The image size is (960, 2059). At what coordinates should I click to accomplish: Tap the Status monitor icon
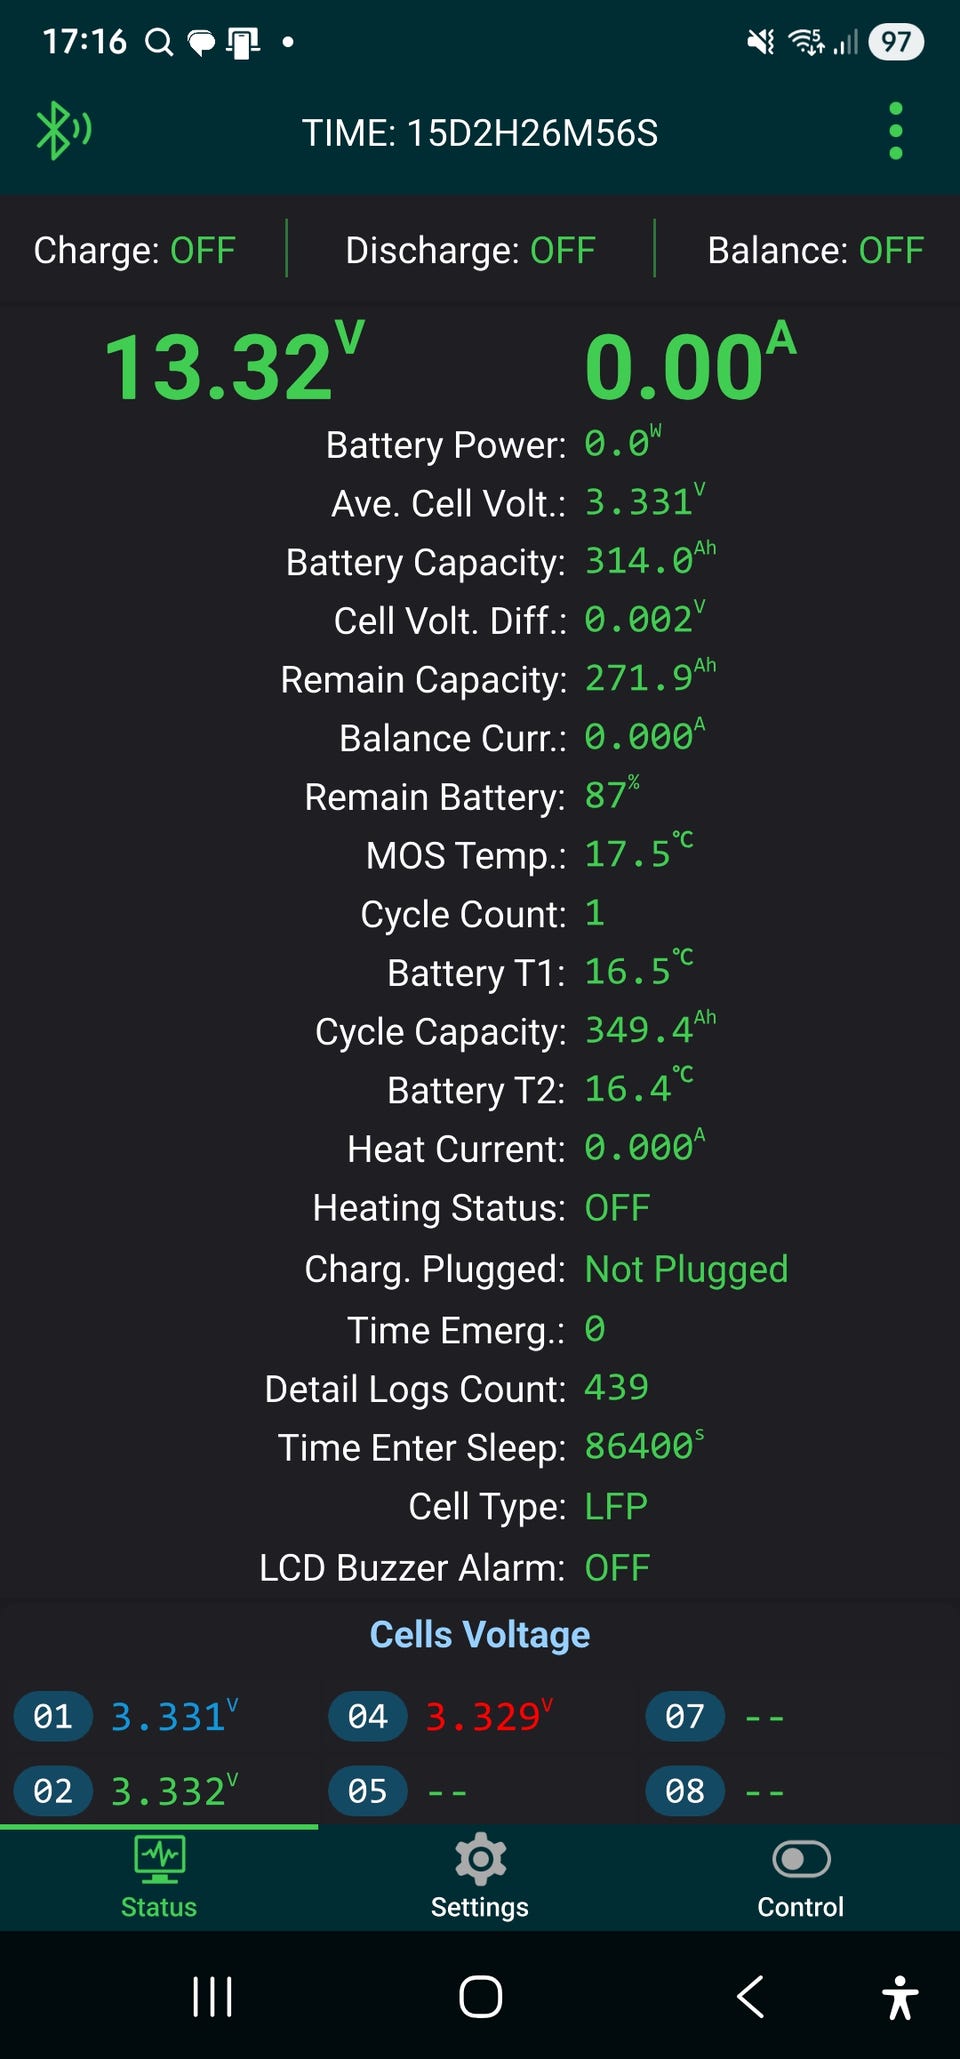(x=159, y=1860)
